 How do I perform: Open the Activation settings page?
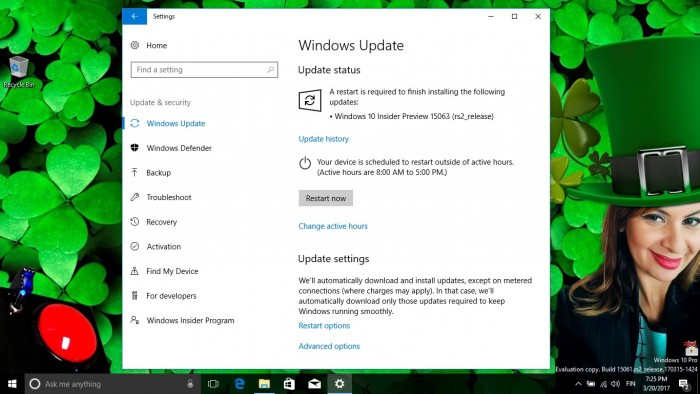coord(164,246)
